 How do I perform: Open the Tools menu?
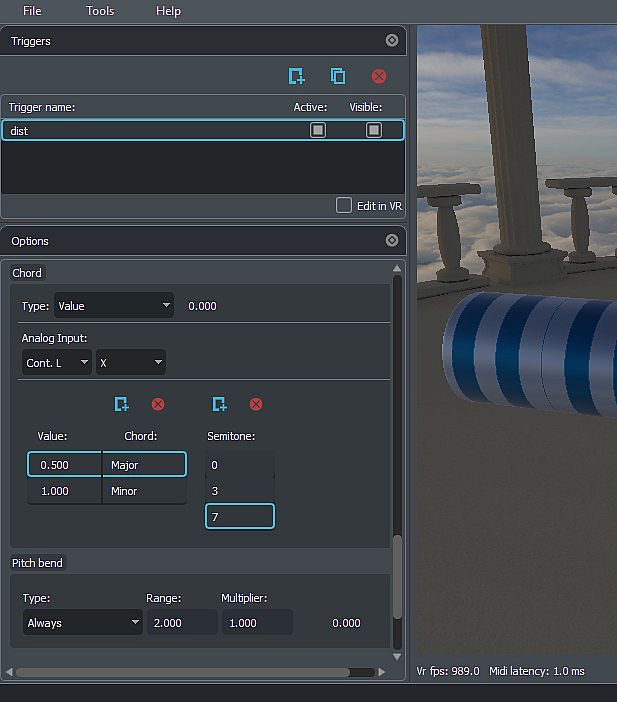coord(100,11)
